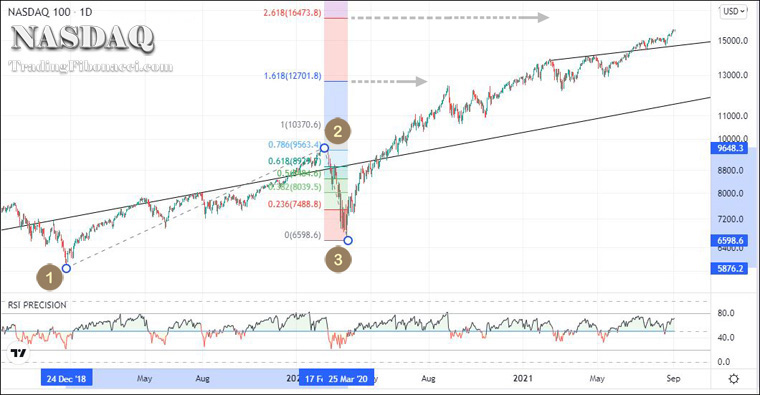
Task: Click the RSI 80.0 axis value
Action: point(726,314)
